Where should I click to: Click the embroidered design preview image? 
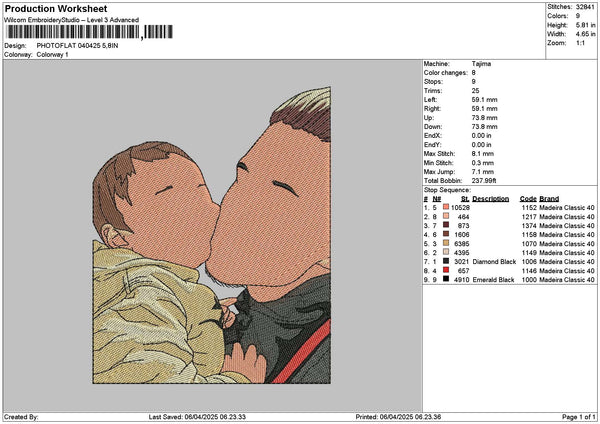[x=212, y=235]
